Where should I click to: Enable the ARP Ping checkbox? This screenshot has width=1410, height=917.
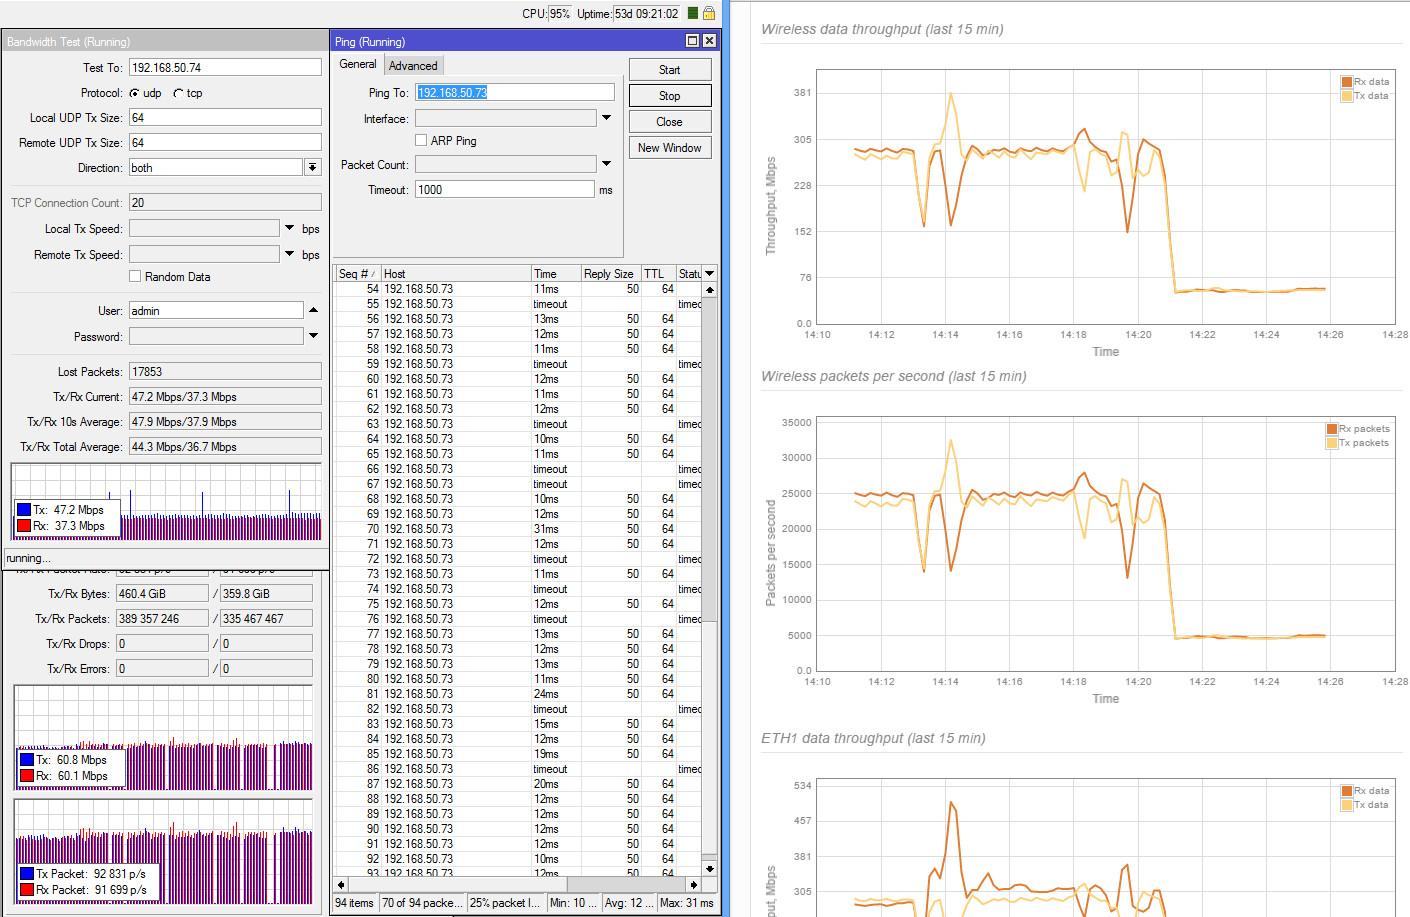pos(421,141)
